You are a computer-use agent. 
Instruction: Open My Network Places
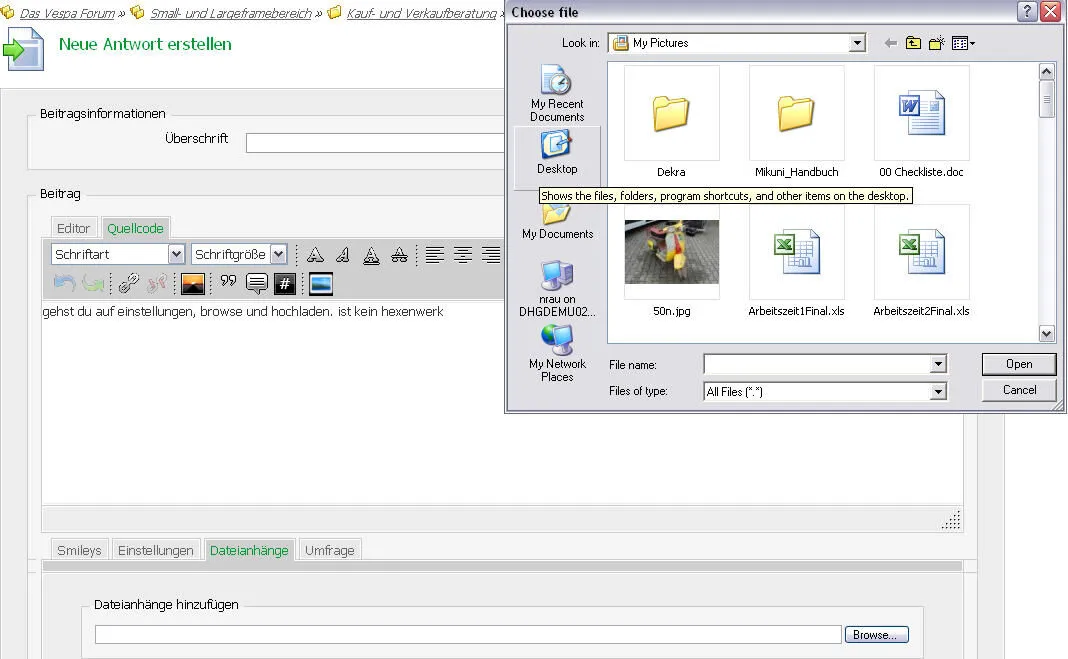tap(557, 352)
